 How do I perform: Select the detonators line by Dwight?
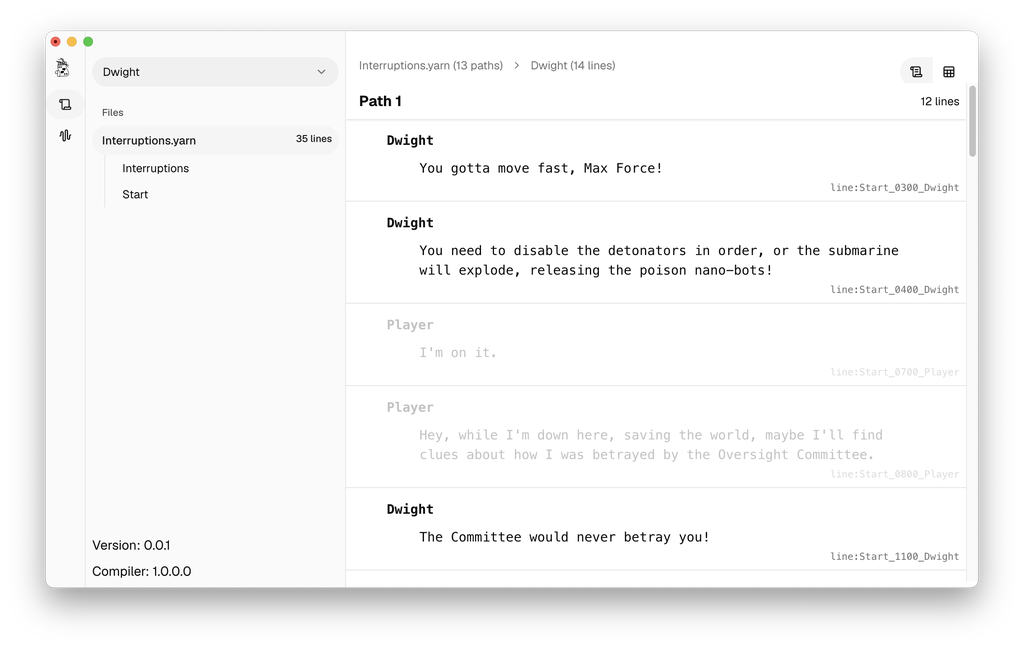(659, 260)
